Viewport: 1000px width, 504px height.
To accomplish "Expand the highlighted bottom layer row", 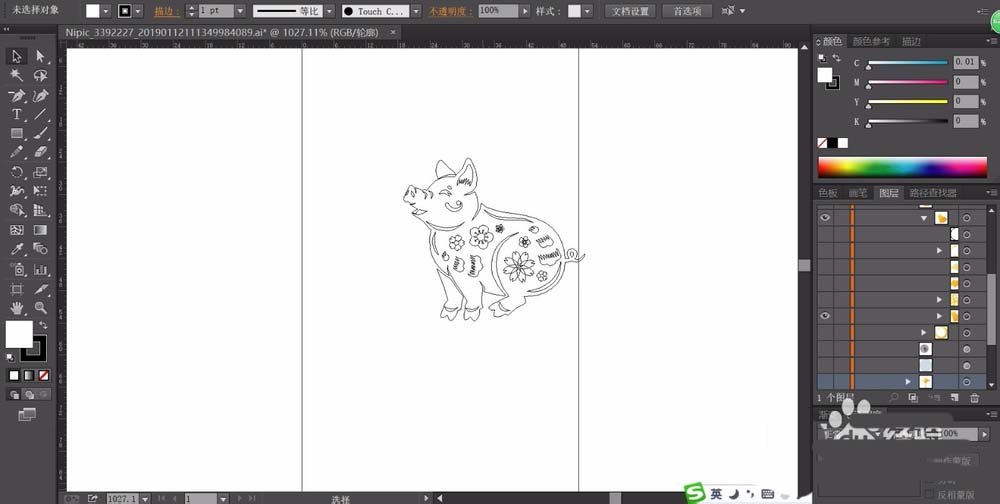I will pos(908,382).
